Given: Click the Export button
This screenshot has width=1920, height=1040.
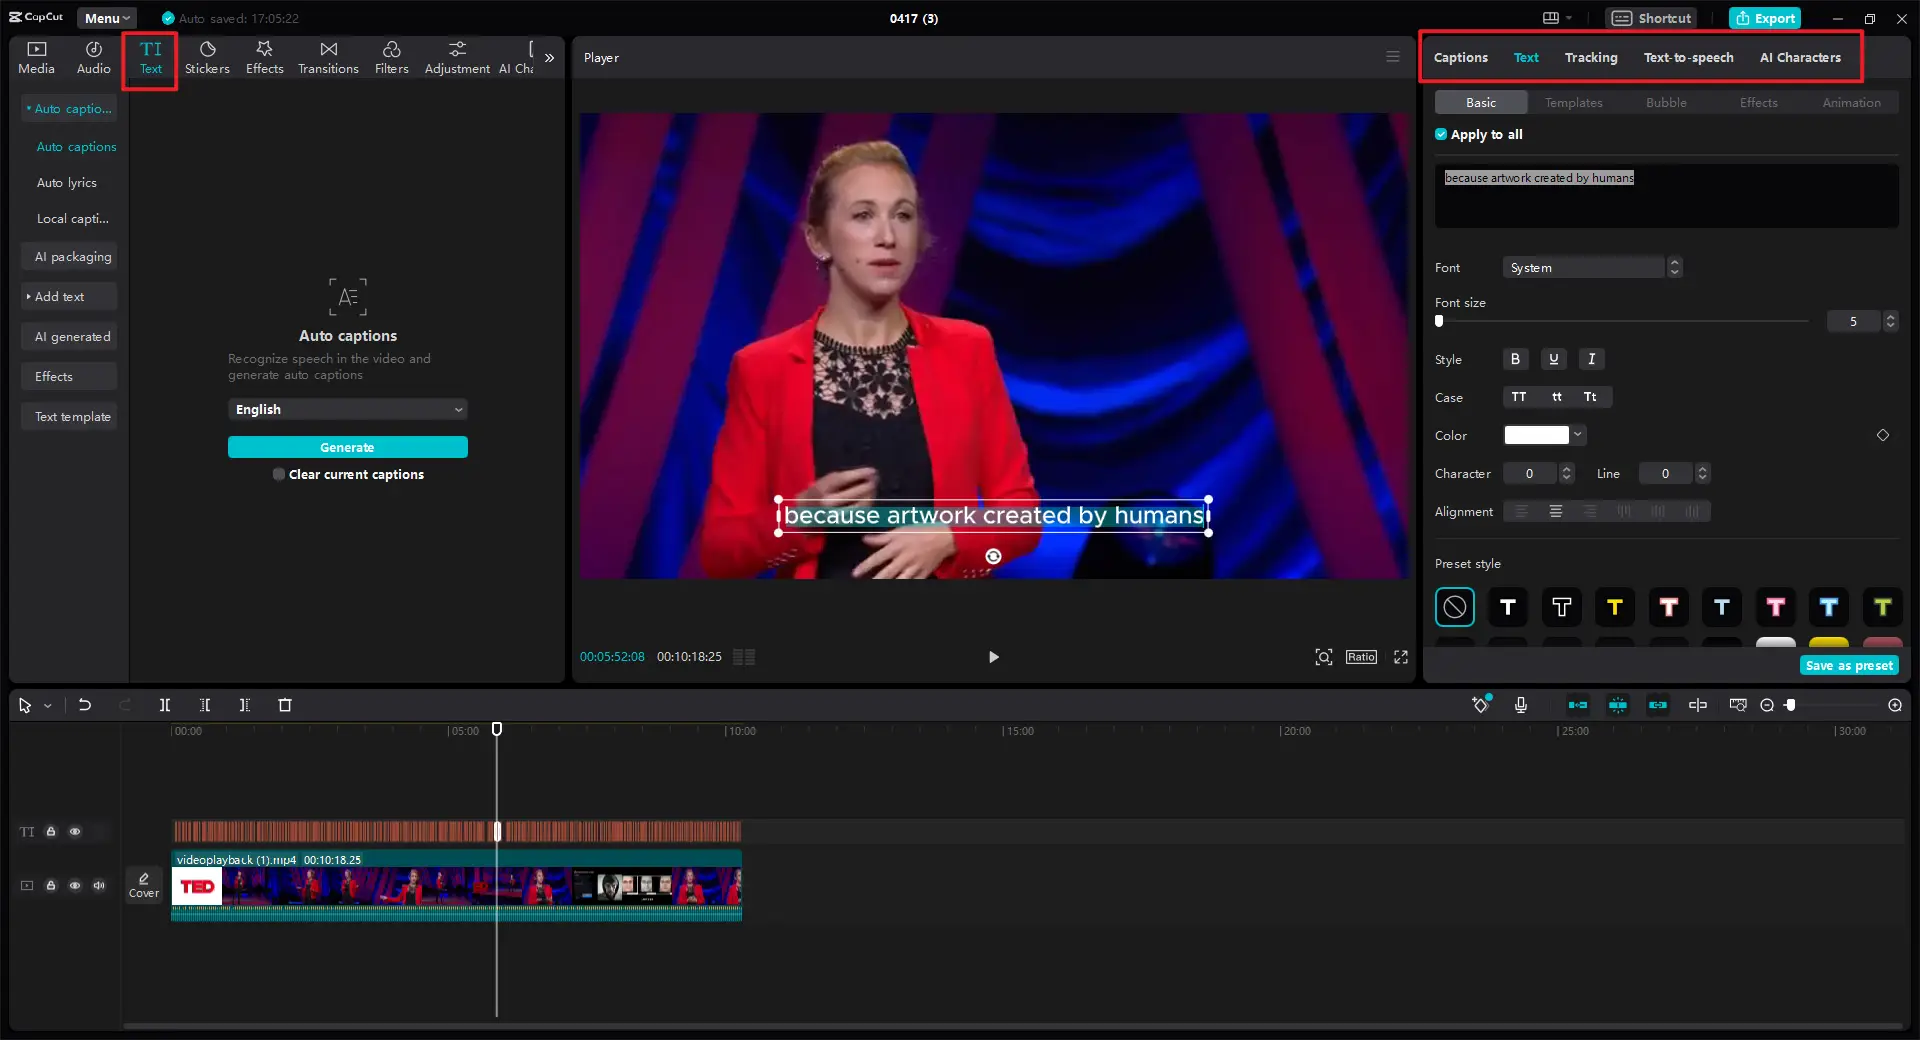Looking at the screenshot, I should point(1764,18).
